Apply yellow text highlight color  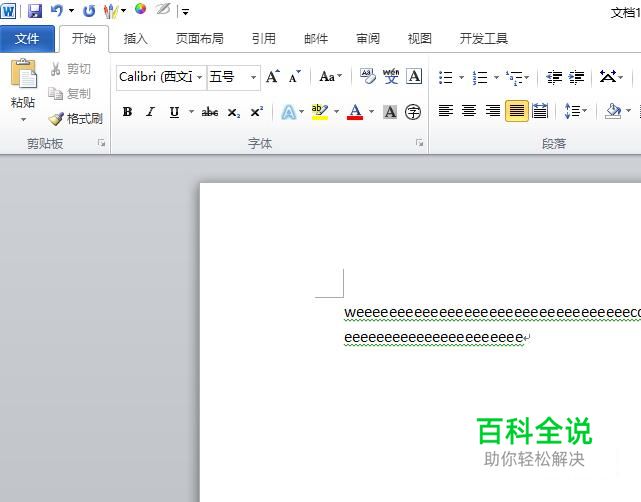(319, 112)
